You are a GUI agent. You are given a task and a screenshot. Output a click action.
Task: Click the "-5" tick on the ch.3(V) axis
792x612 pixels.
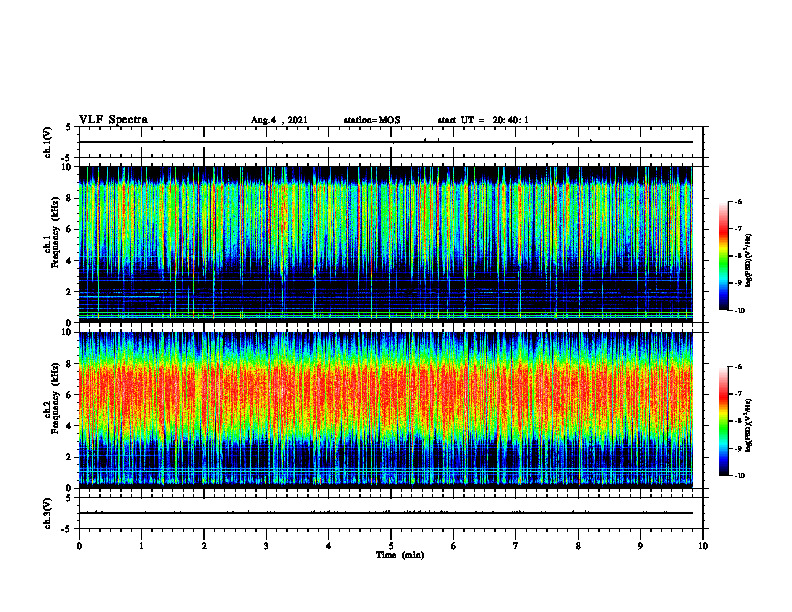67,529
